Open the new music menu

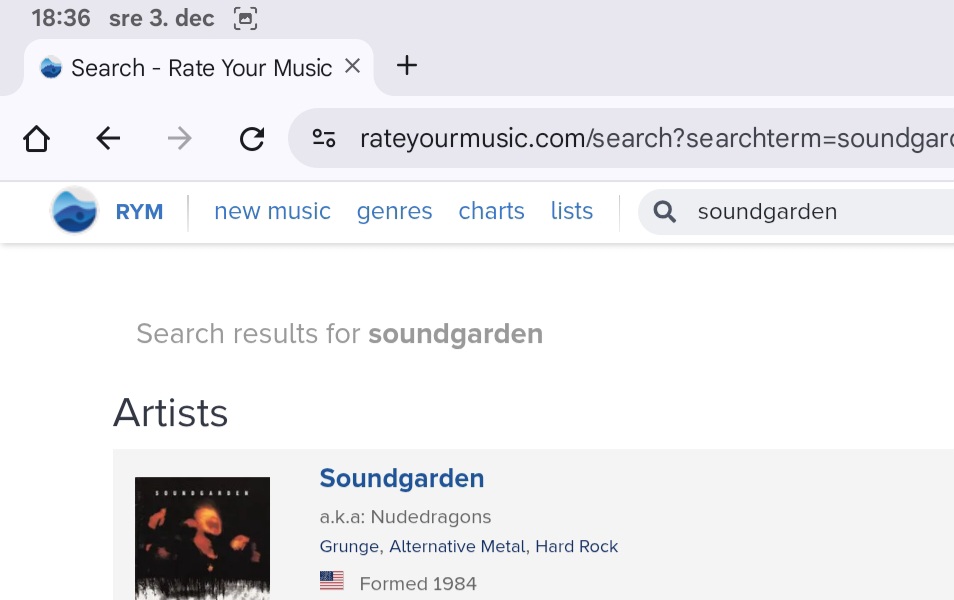click(272, 211)
